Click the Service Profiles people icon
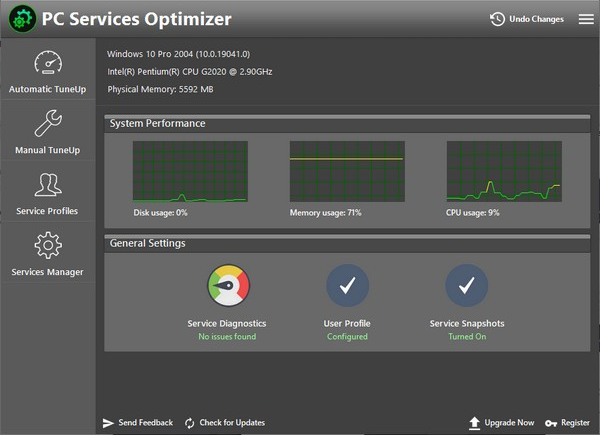Screen dimensions: 600x436 tap(48, 185)
